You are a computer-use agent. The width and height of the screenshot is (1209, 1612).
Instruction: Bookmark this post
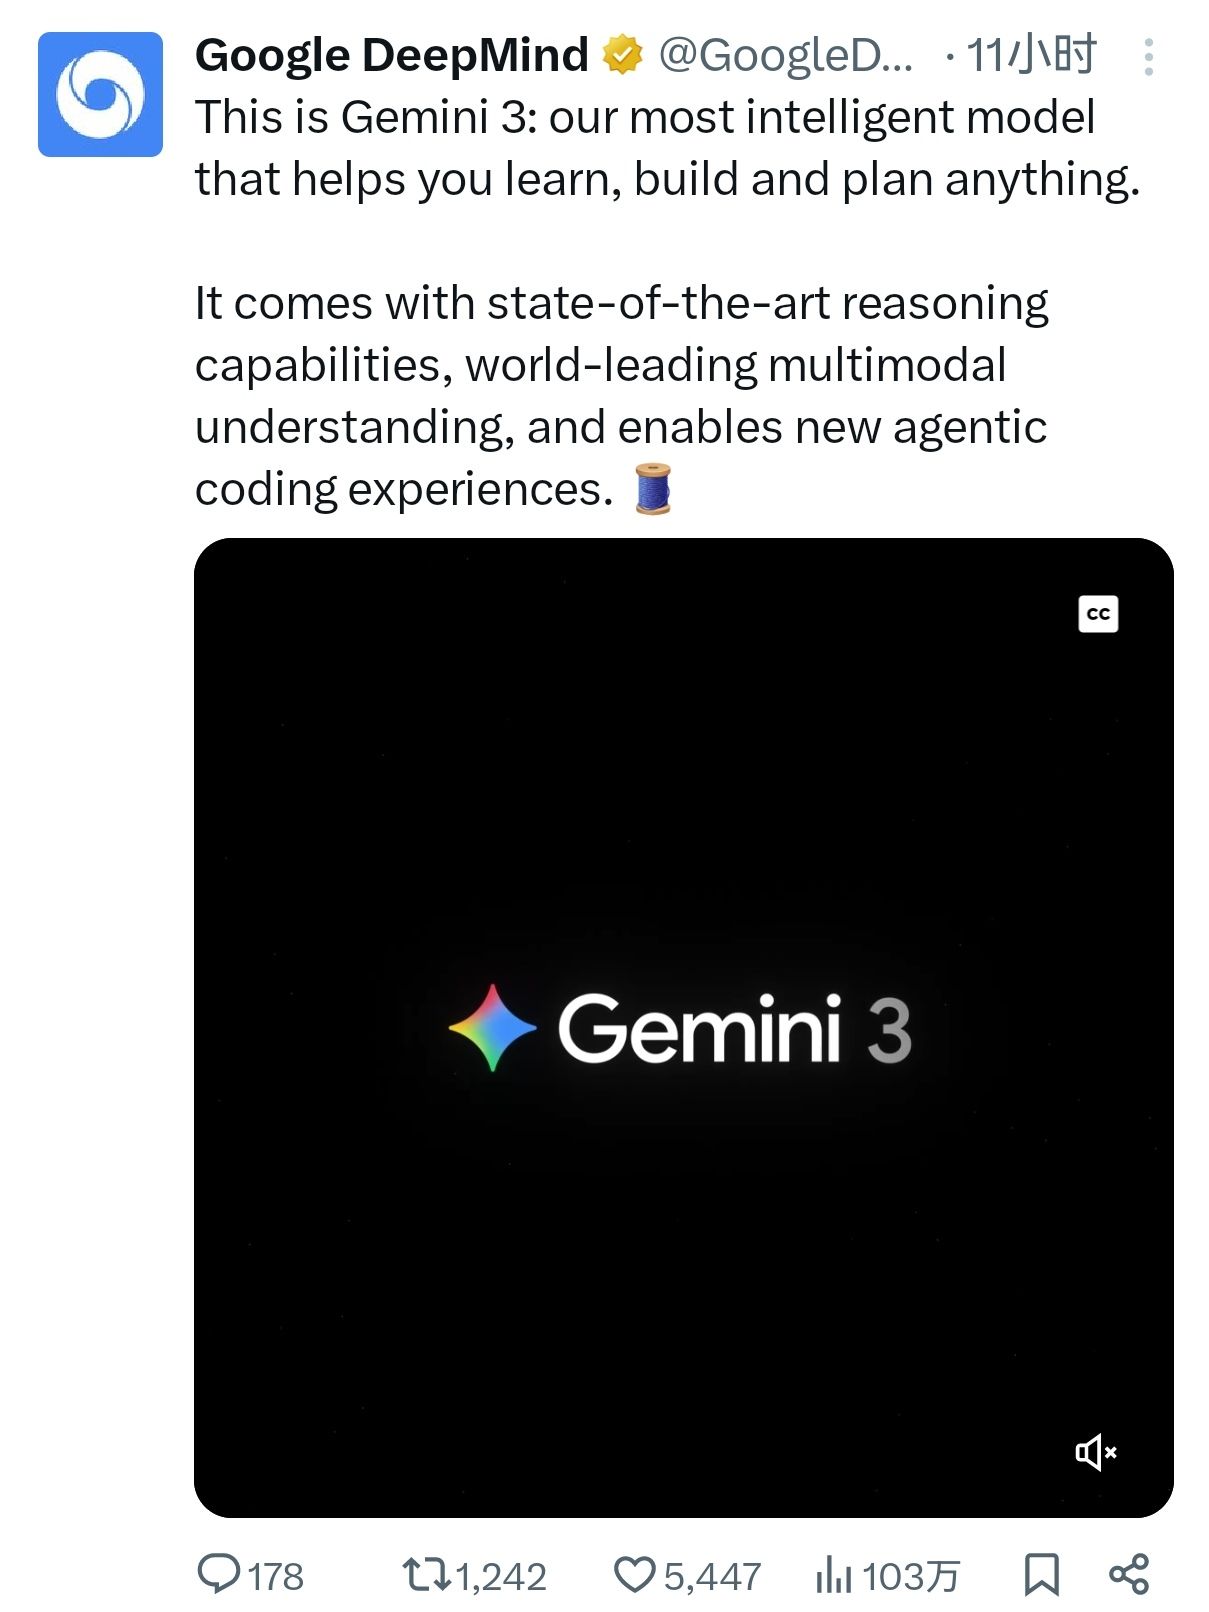[1041, 1575]
